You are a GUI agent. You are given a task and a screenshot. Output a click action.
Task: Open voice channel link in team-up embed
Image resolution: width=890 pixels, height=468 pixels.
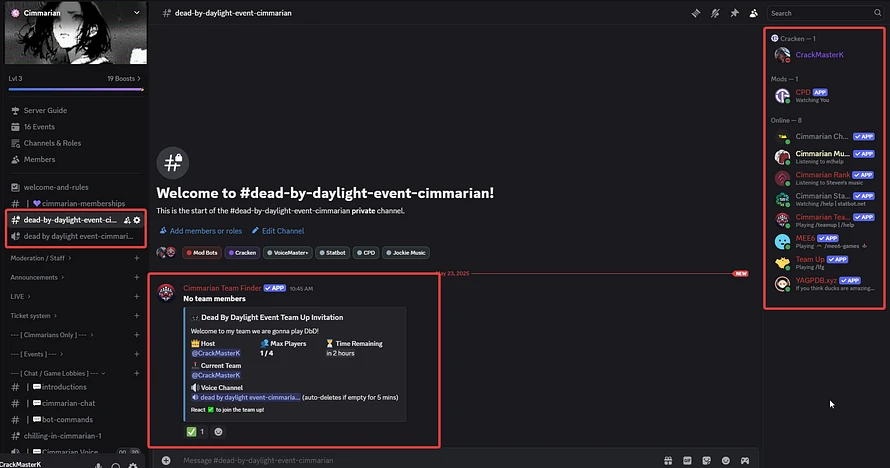246,398
